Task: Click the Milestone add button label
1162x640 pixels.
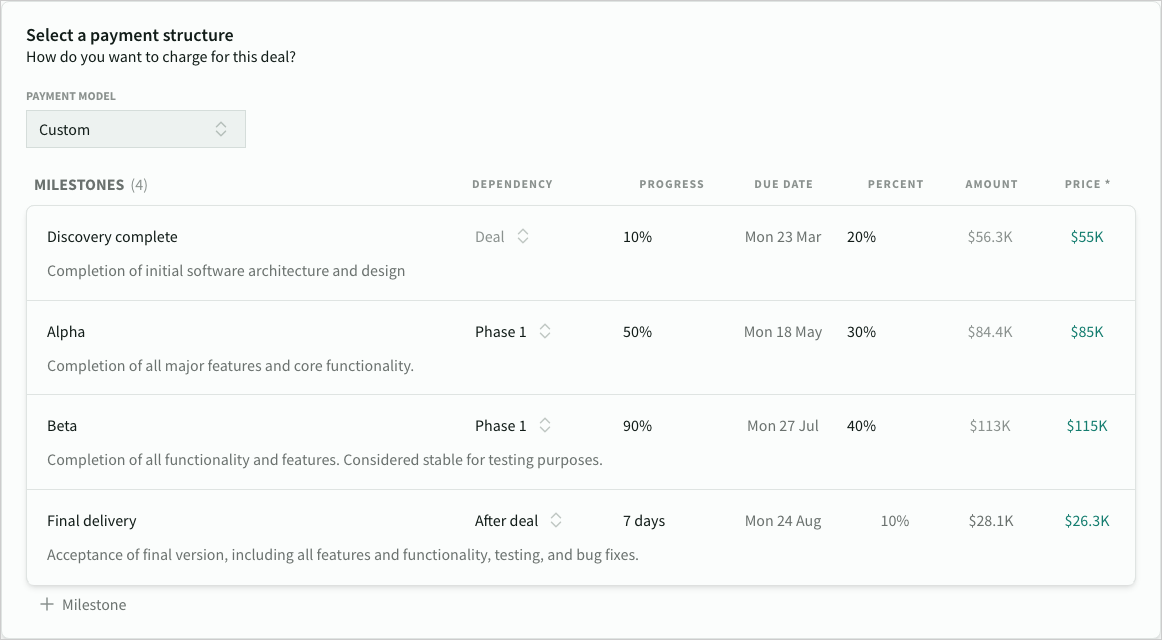Action: pyautogui.click(x=94, y=605)
